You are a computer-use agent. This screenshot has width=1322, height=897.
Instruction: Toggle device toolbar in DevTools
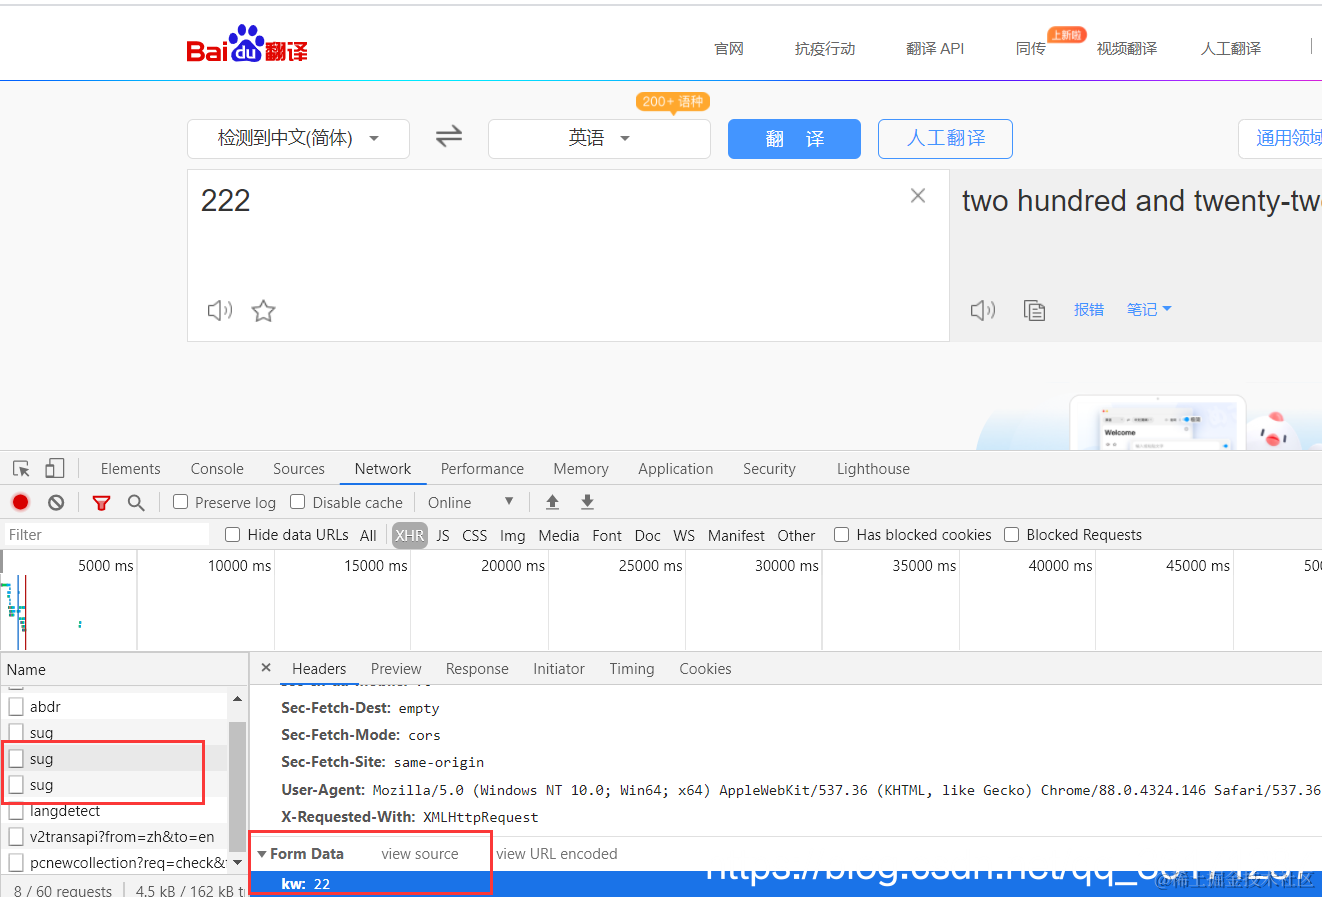(55, 468)
